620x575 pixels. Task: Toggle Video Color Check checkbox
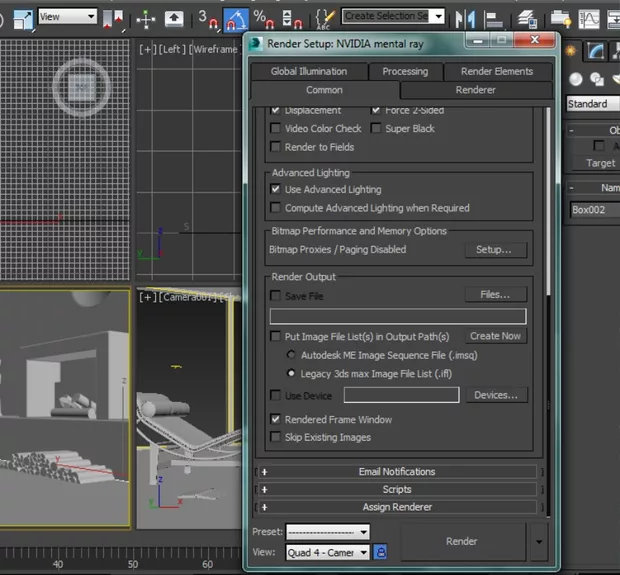(x=275, y=128)
